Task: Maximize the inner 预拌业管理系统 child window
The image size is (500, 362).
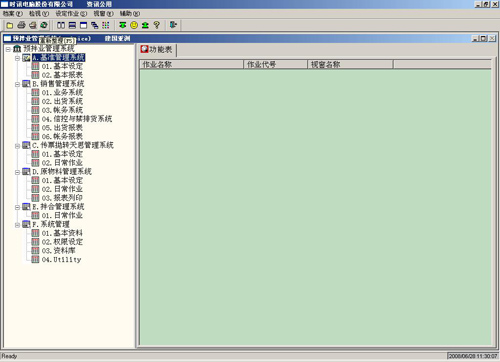Action: pyautogui.click(x=484, y=39)
